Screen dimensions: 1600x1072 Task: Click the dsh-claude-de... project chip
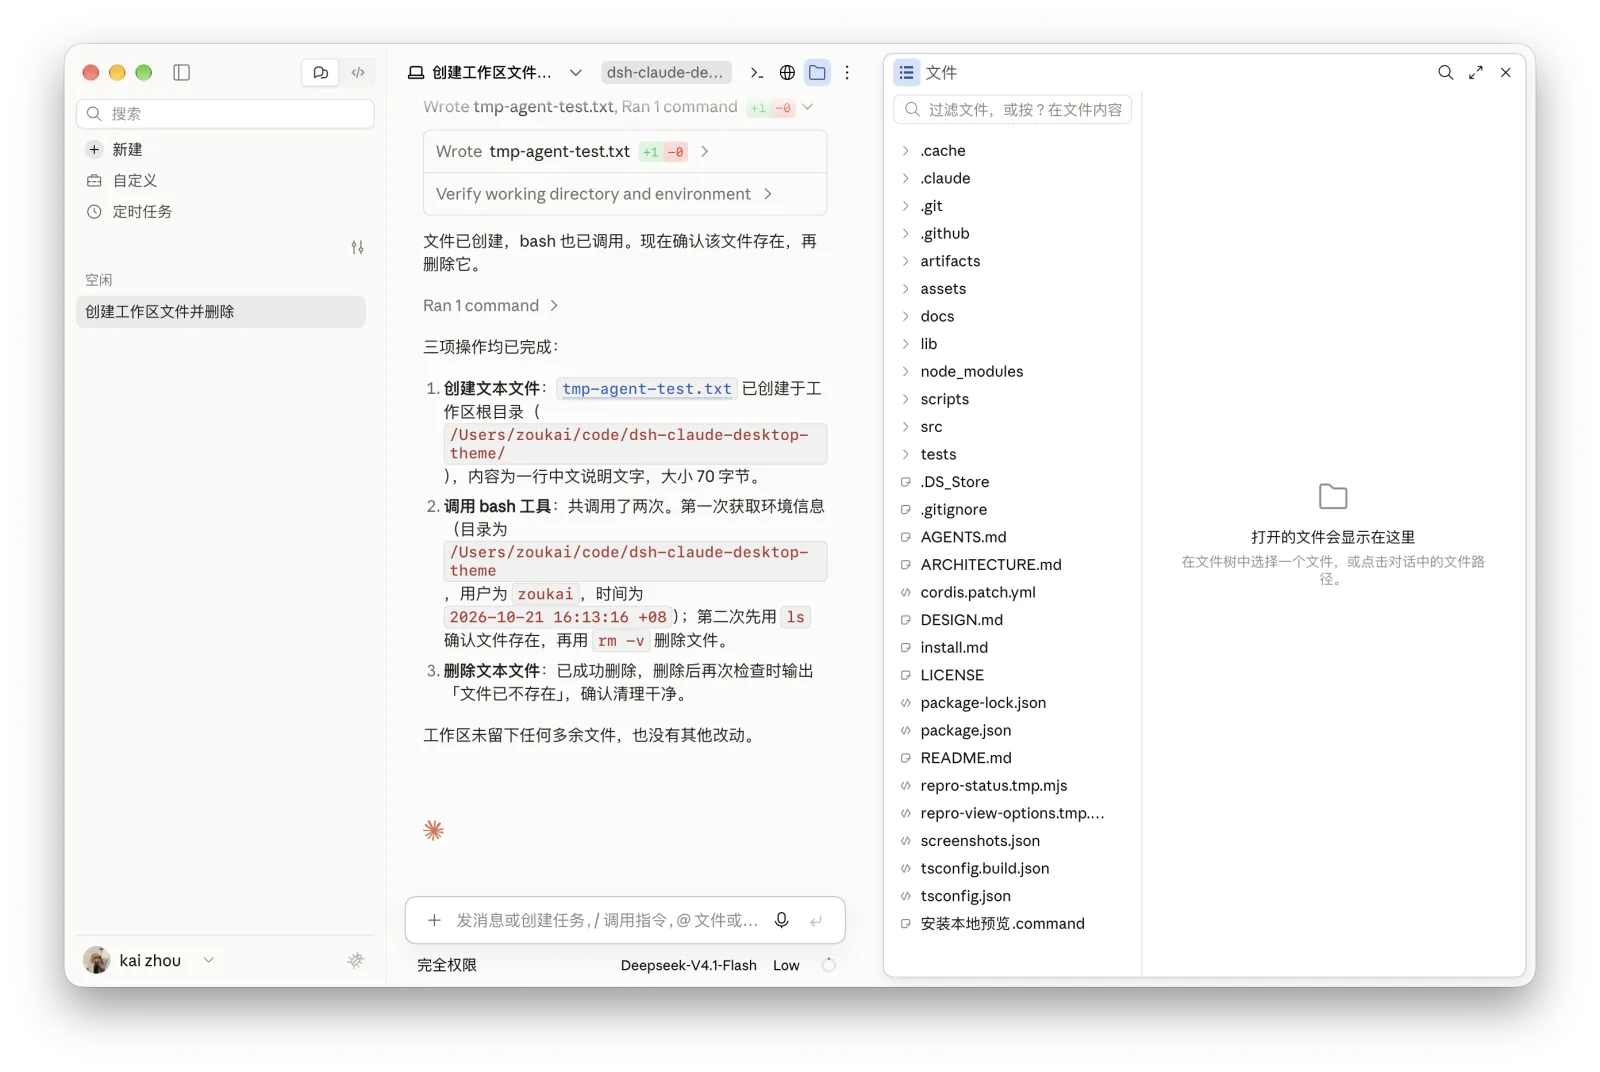pos(665,72)
